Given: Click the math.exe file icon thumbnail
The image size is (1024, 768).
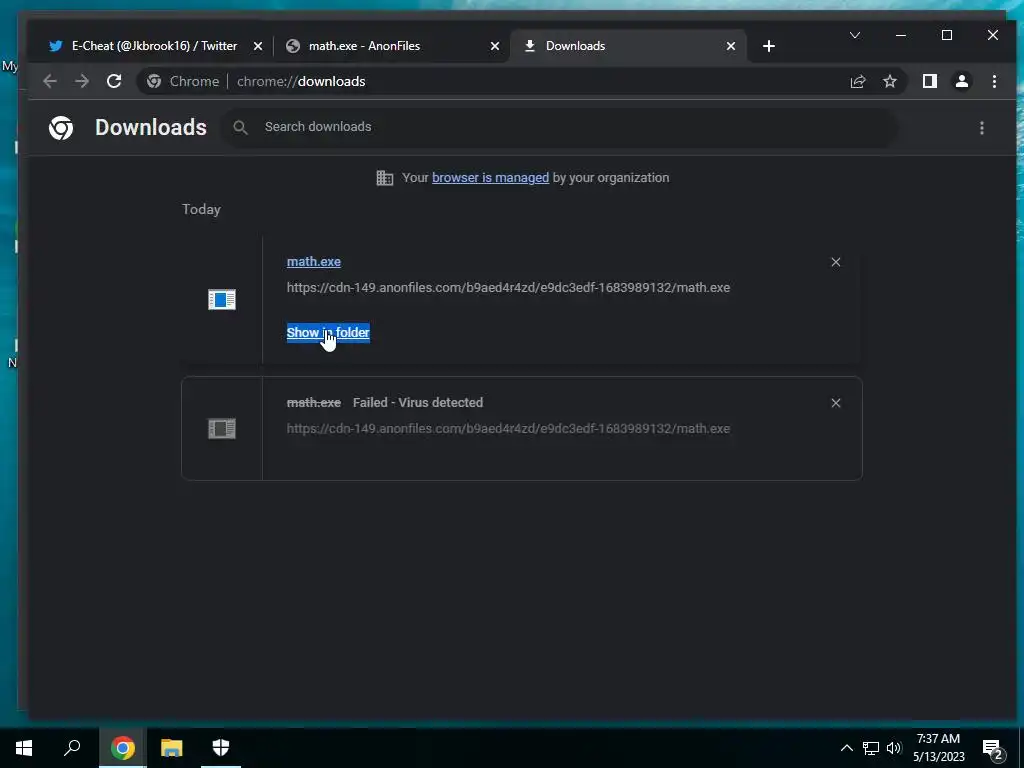Looking at the screenshot, I should [x=222, y=300].
